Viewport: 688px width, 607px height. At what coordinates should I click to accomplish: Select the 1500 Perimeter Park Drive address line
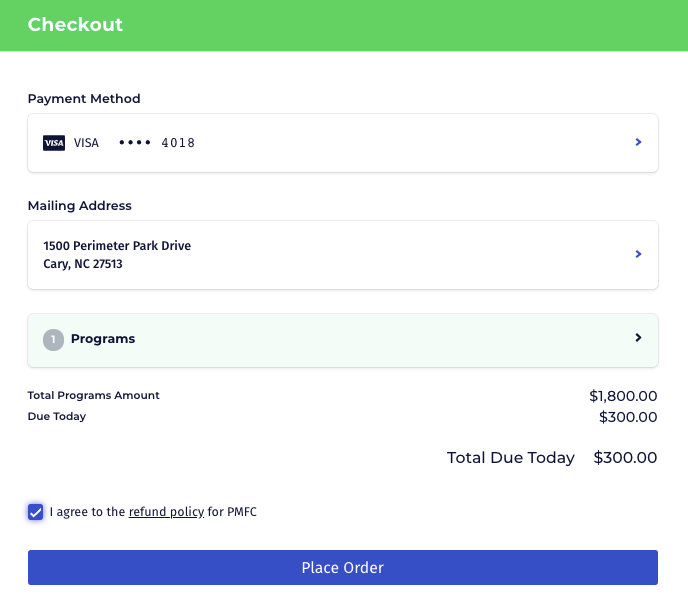[x=117, y=246]
